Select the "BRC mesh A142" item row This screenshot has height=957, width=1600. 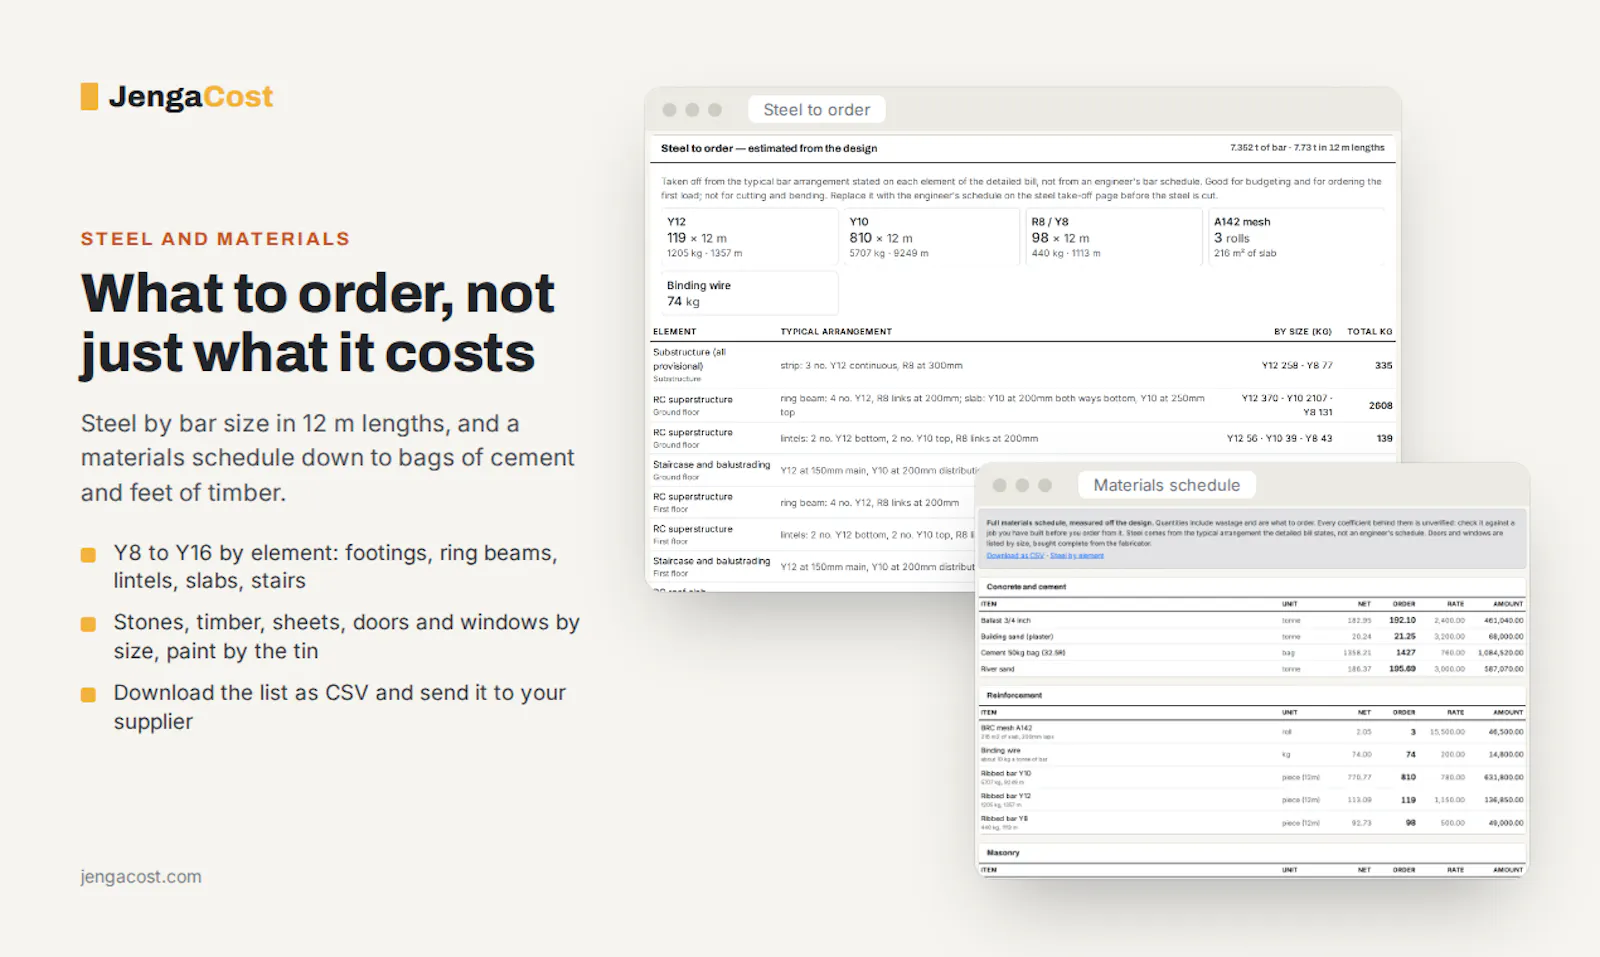1252,732
